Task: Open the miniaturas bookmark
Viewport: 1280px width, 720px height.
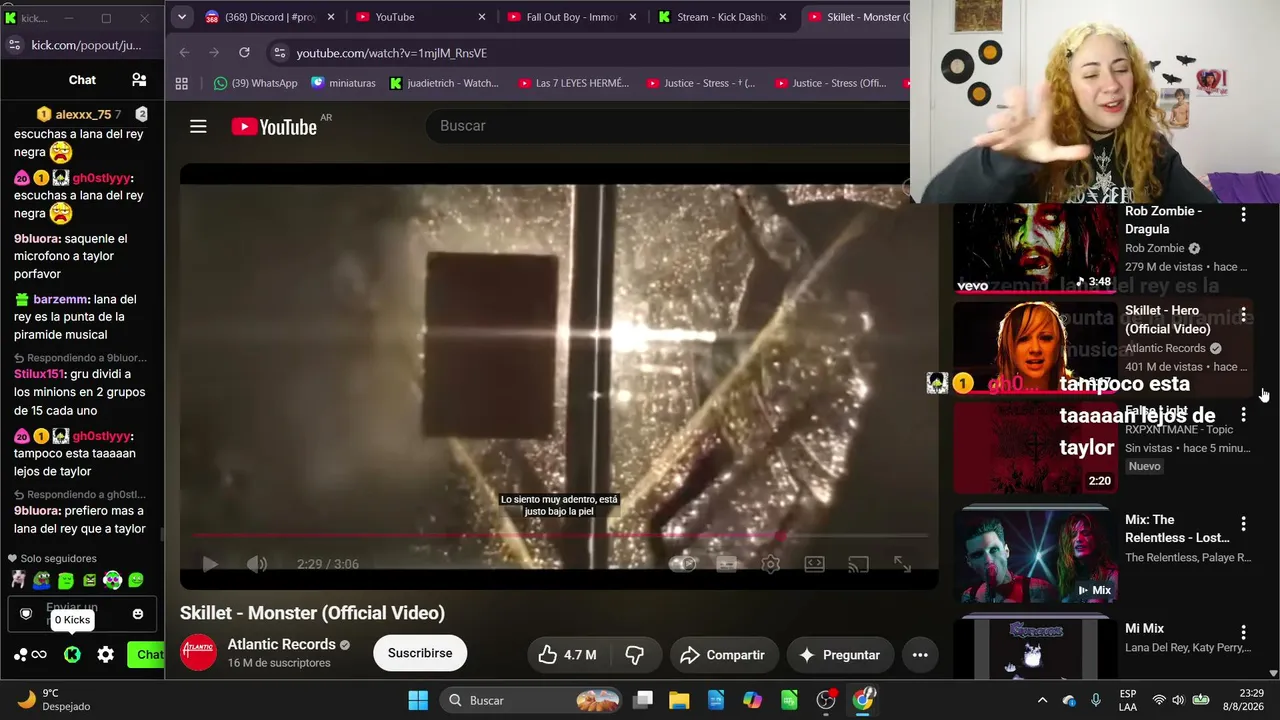Action: 343,83
